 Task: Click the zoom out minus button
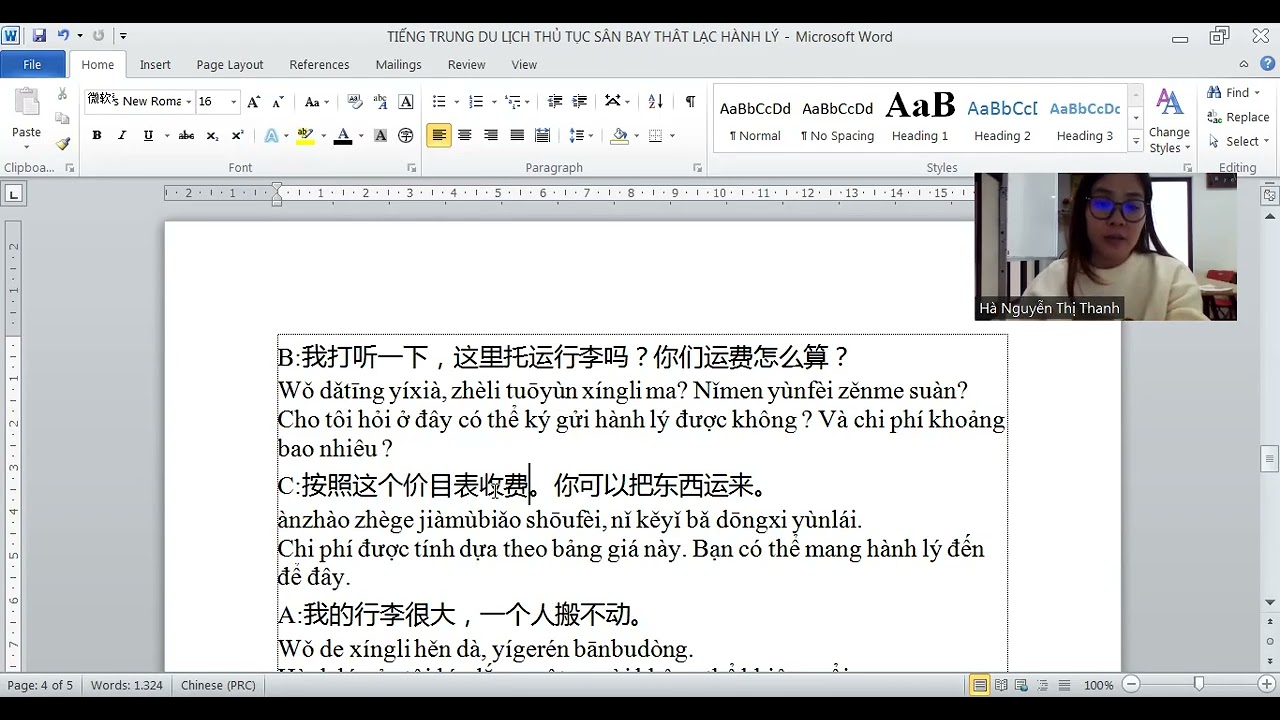[1131, 685]
